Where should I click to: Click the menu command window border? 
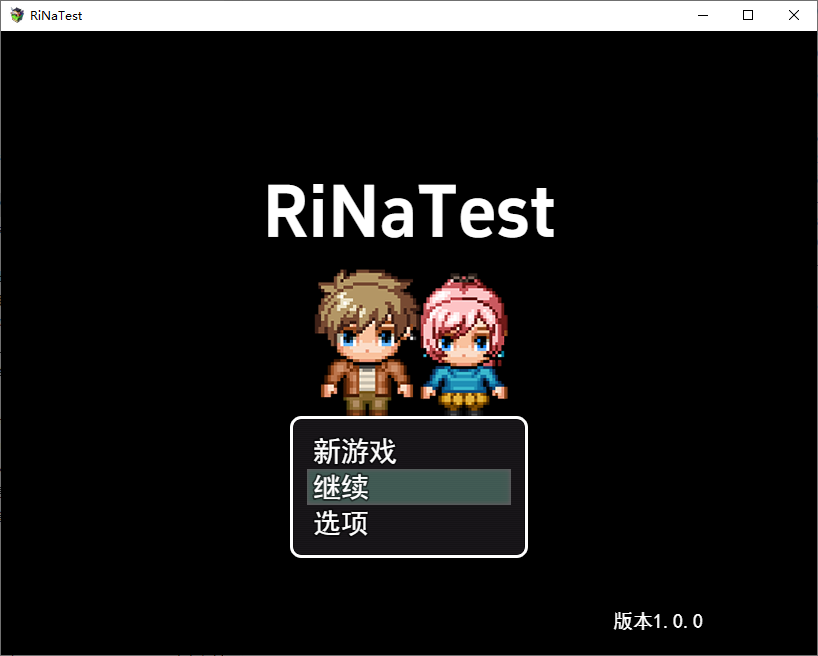[409, 417]
